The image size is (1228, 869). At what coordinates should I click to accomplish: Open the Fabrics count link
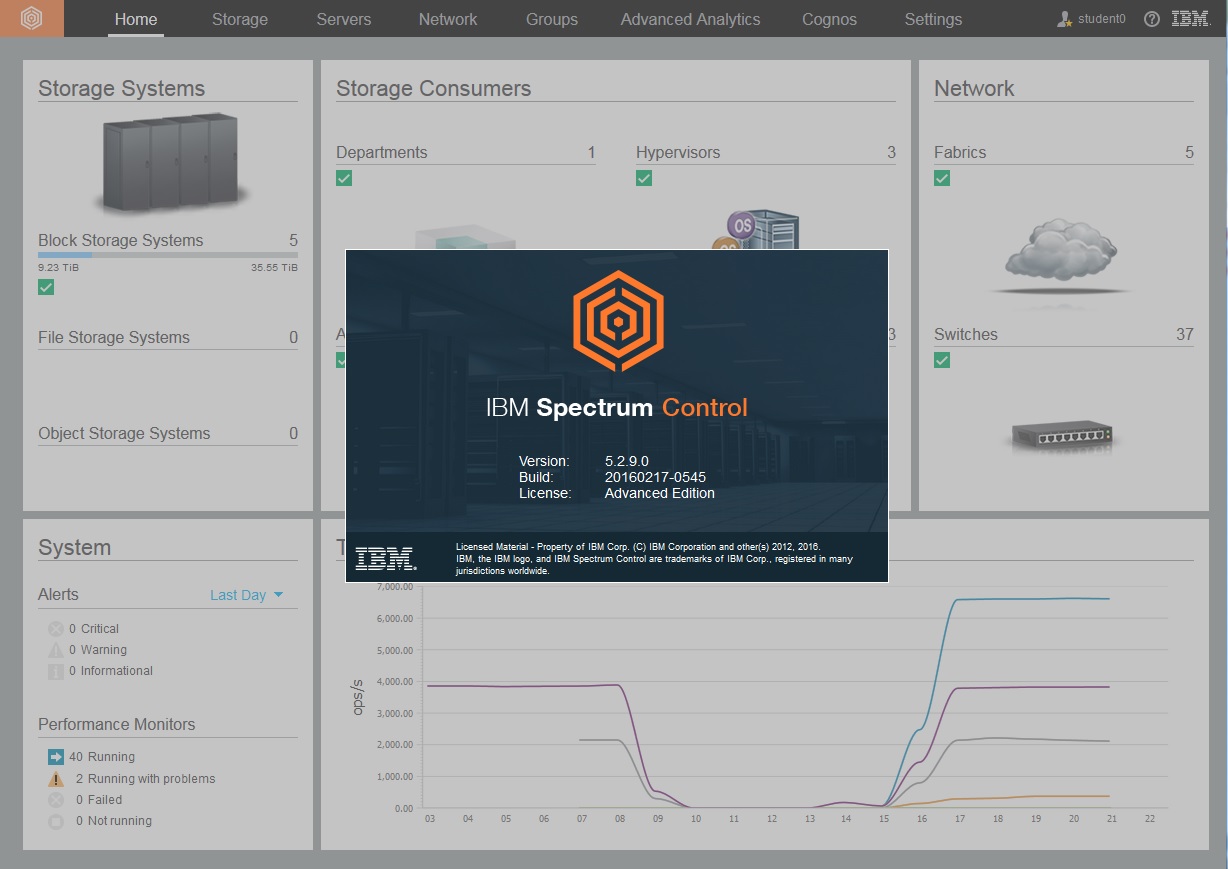1189,152
